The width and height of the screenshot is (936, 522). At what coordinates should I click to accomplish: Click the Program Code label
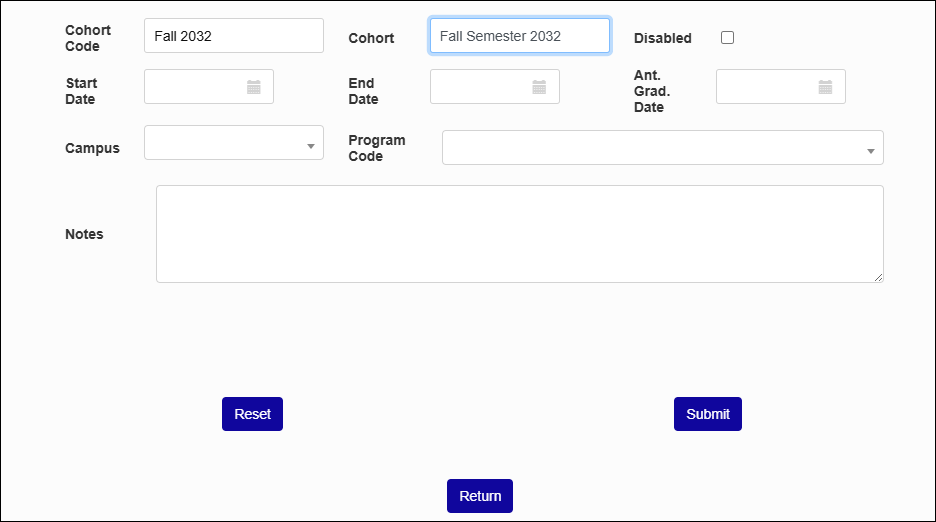377,148
